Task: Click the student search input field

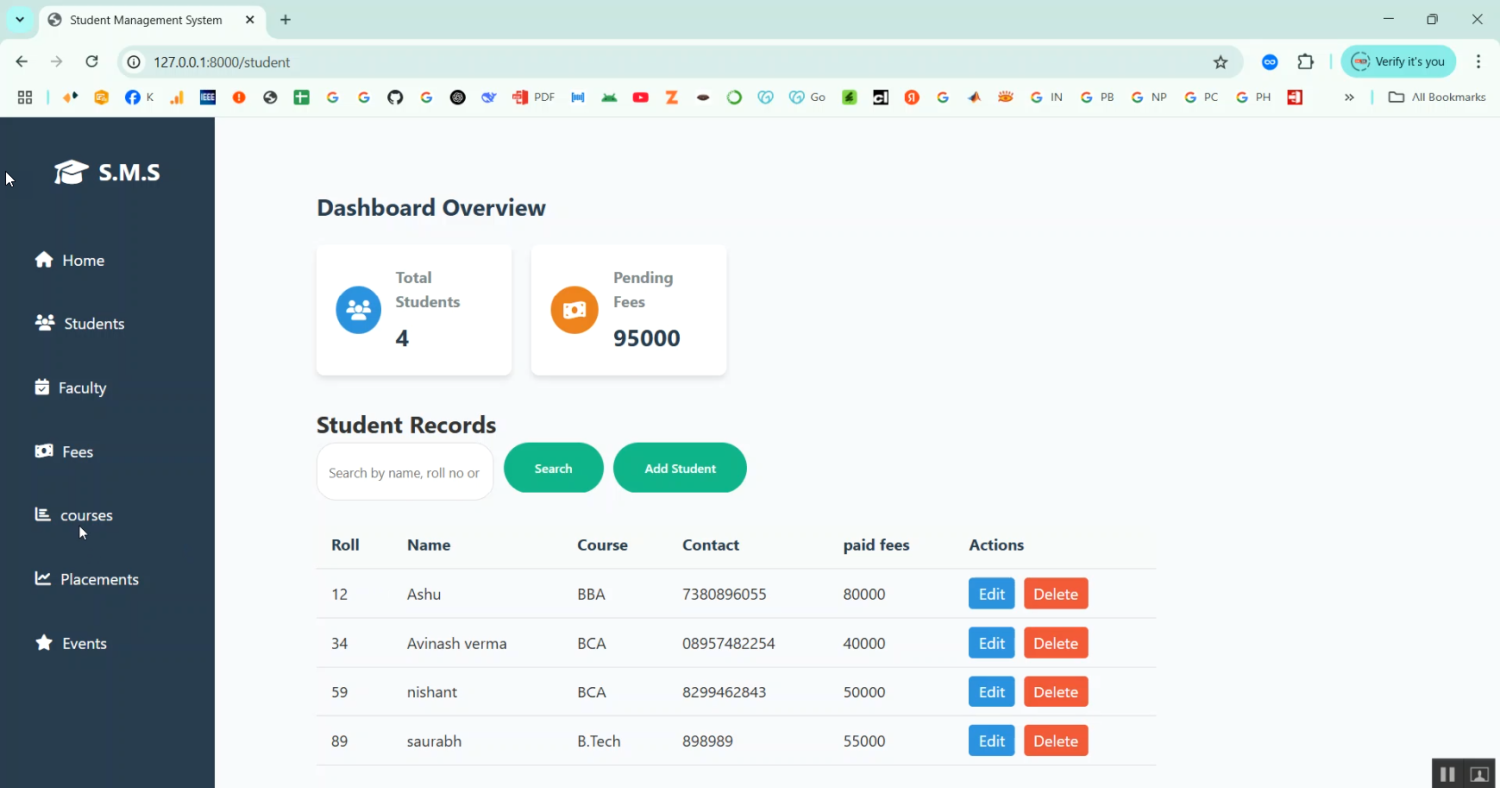Action: pyautogui.click(x=404, y=471)
